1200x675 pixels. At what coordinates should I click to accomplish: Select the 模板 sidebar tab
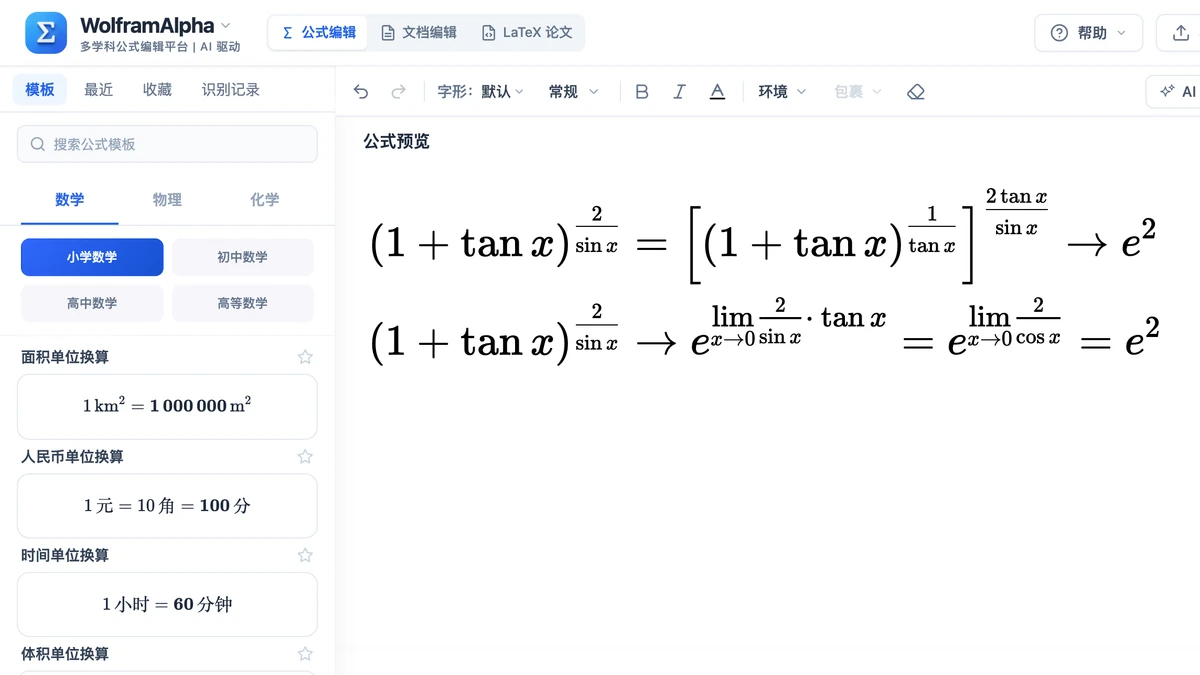point(40,90)
